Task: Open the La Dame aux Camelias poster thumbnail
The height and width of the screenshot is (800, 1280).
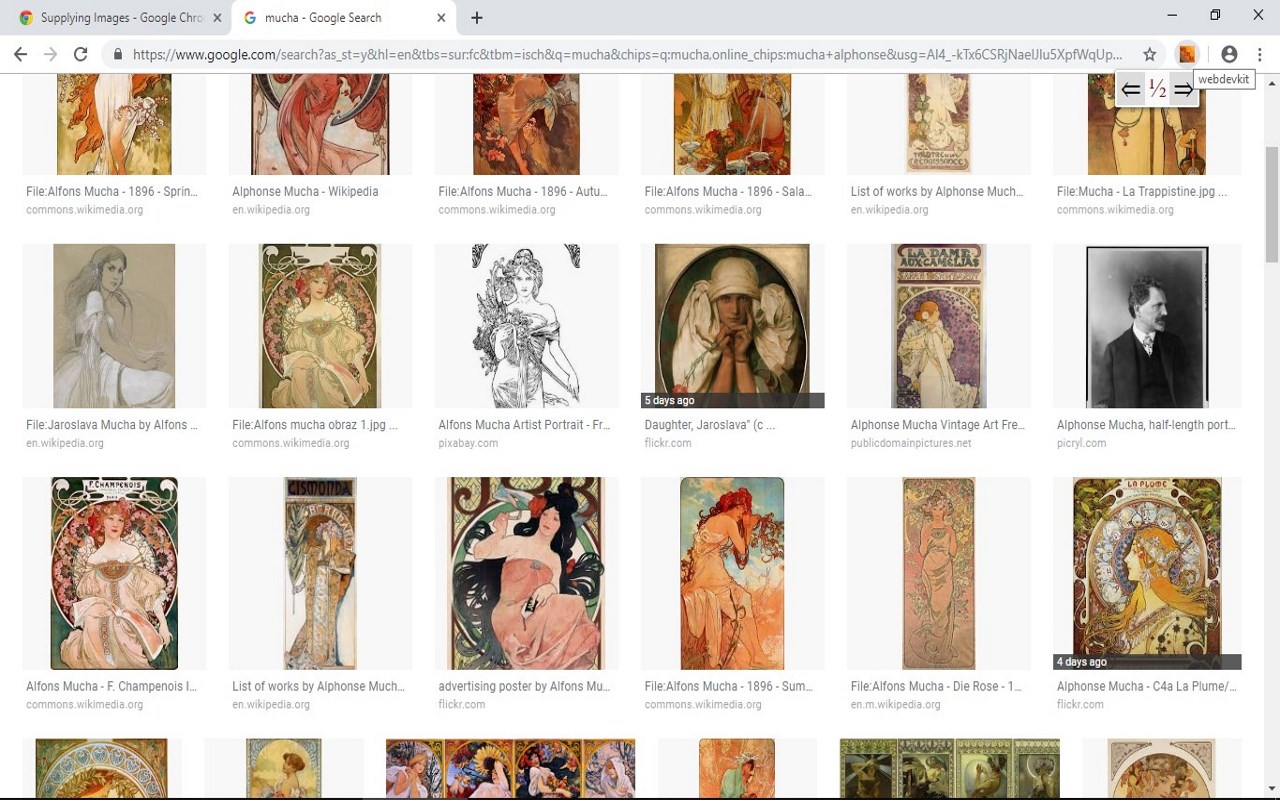Action: (938, 326)
